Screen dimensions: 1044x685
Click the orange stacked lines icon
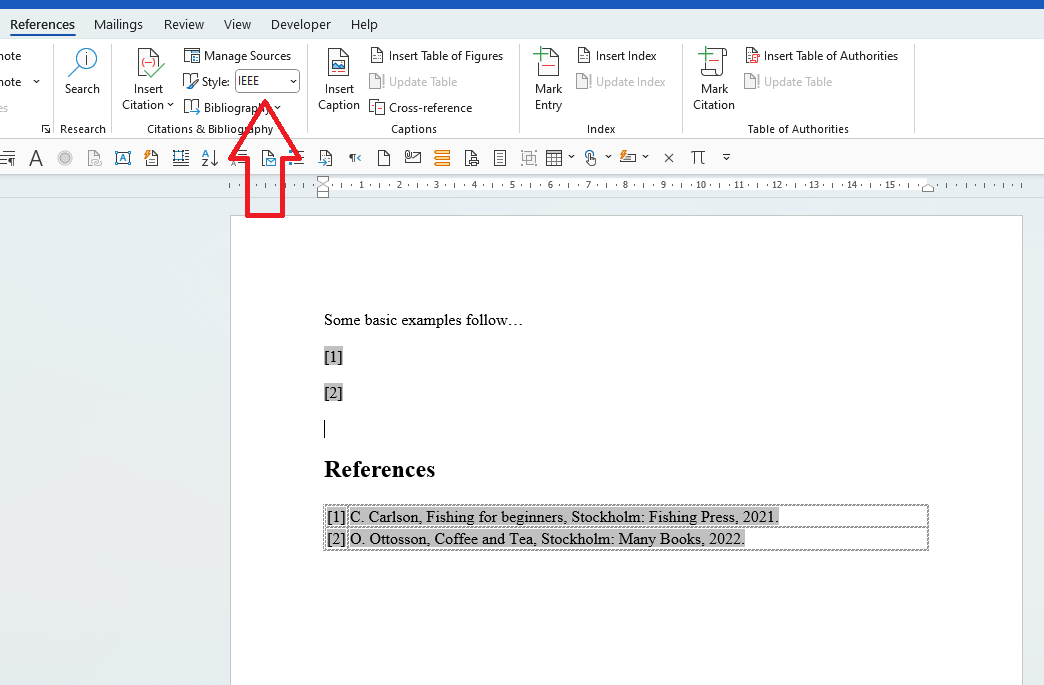pos(442,158)
